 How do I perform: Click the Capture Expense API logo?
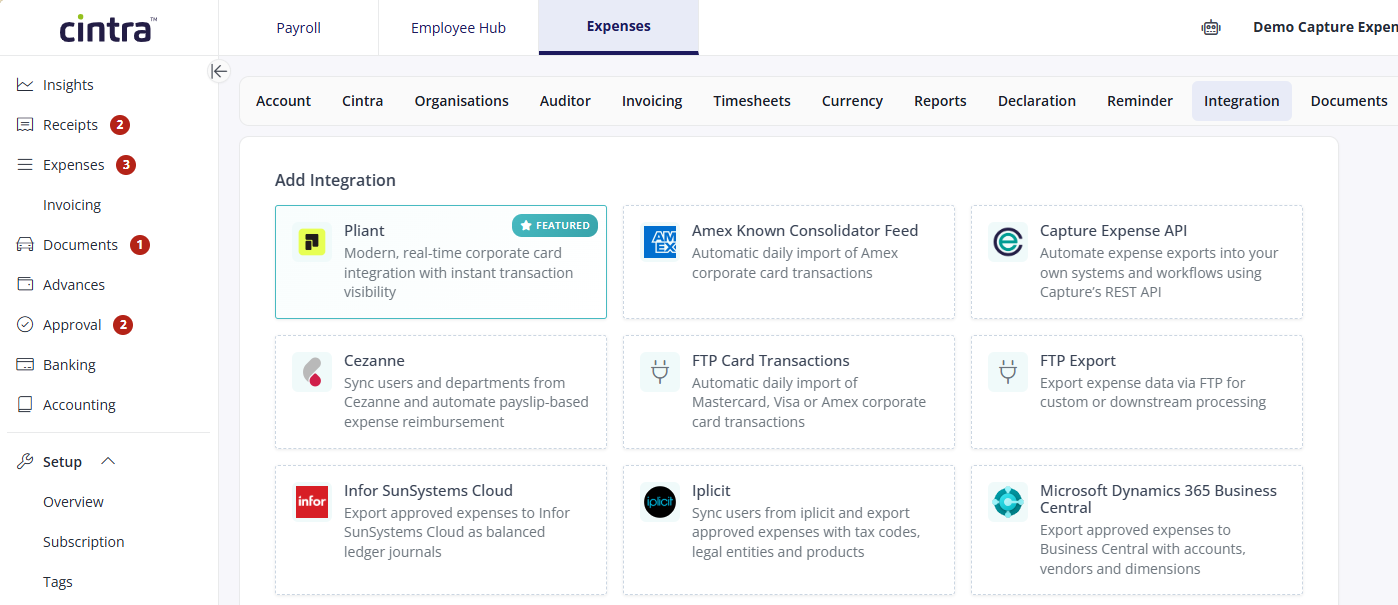click(x=1008, y=242)
